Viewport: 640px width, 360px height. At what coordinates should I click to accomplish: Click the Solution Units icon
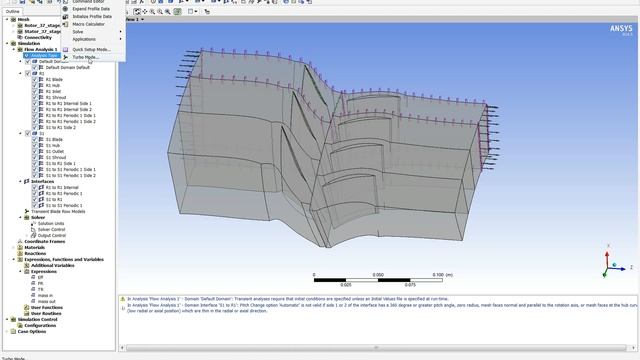(x=33, y=223)
